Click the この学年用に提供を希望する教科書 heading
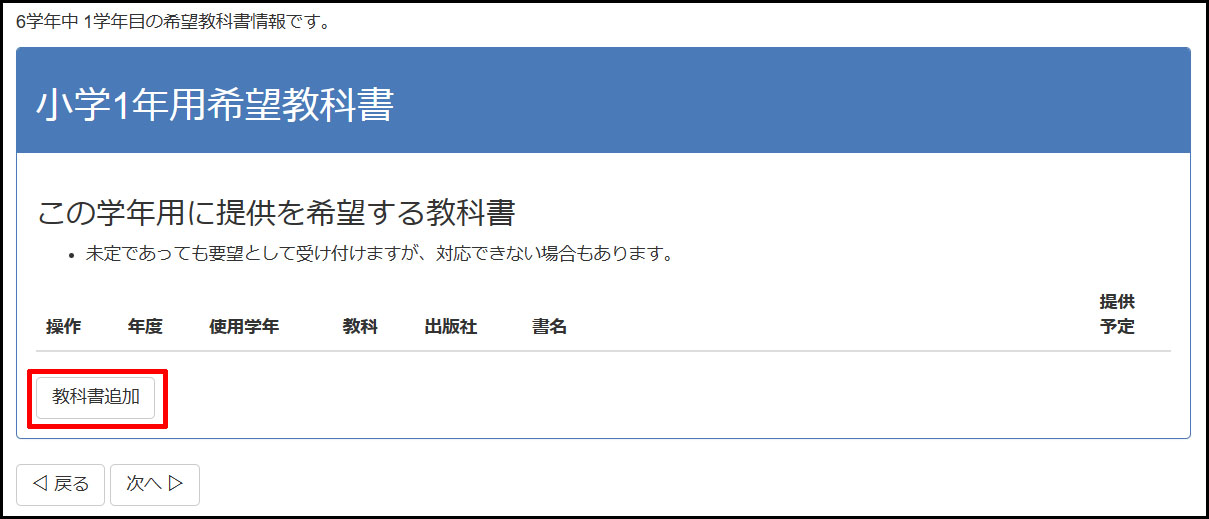Image resolution: width=1209 pixels, height=519 pixels. [276, 213]
